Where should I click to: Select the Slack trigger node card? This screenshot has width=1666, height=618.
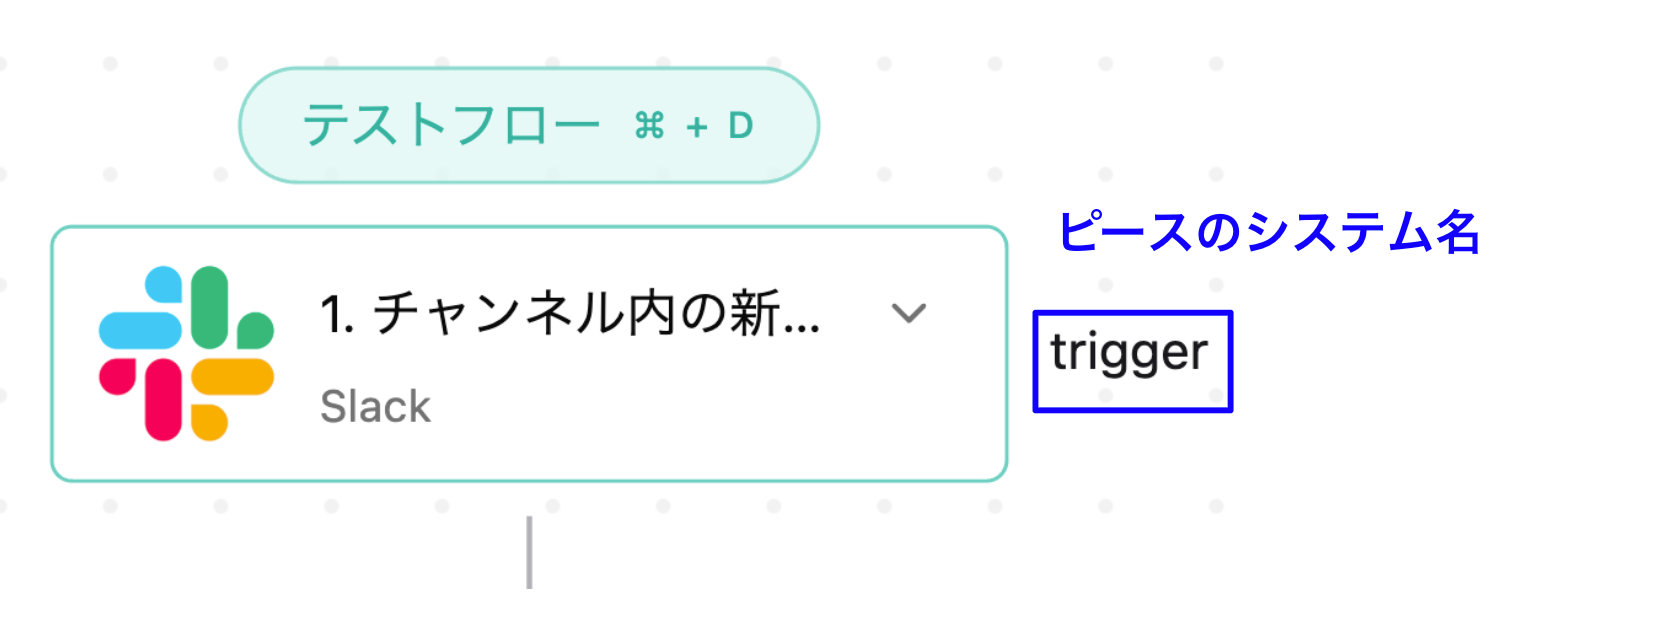(530, 352)
